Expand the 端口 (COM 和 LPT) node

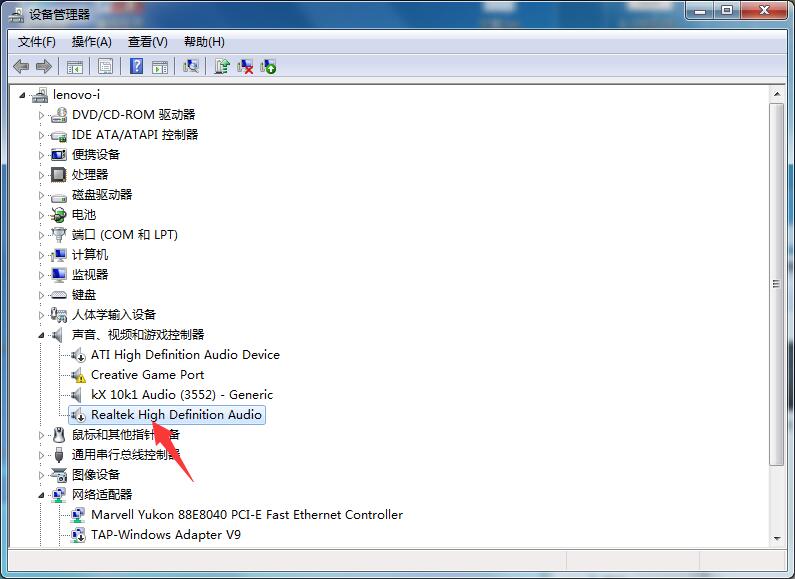click(42, 235)
